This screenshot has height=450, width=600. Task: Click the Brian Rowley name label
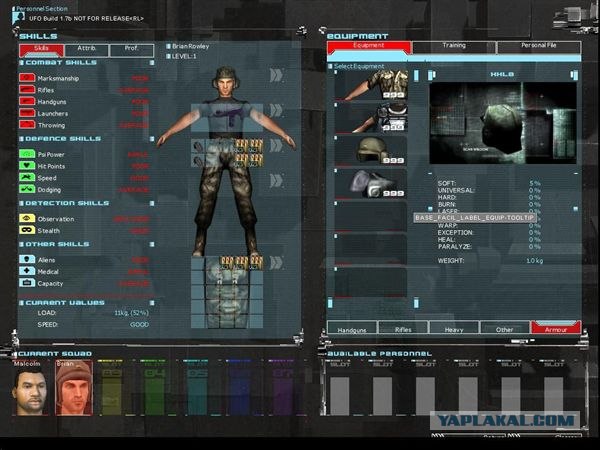tap(191, 46)
